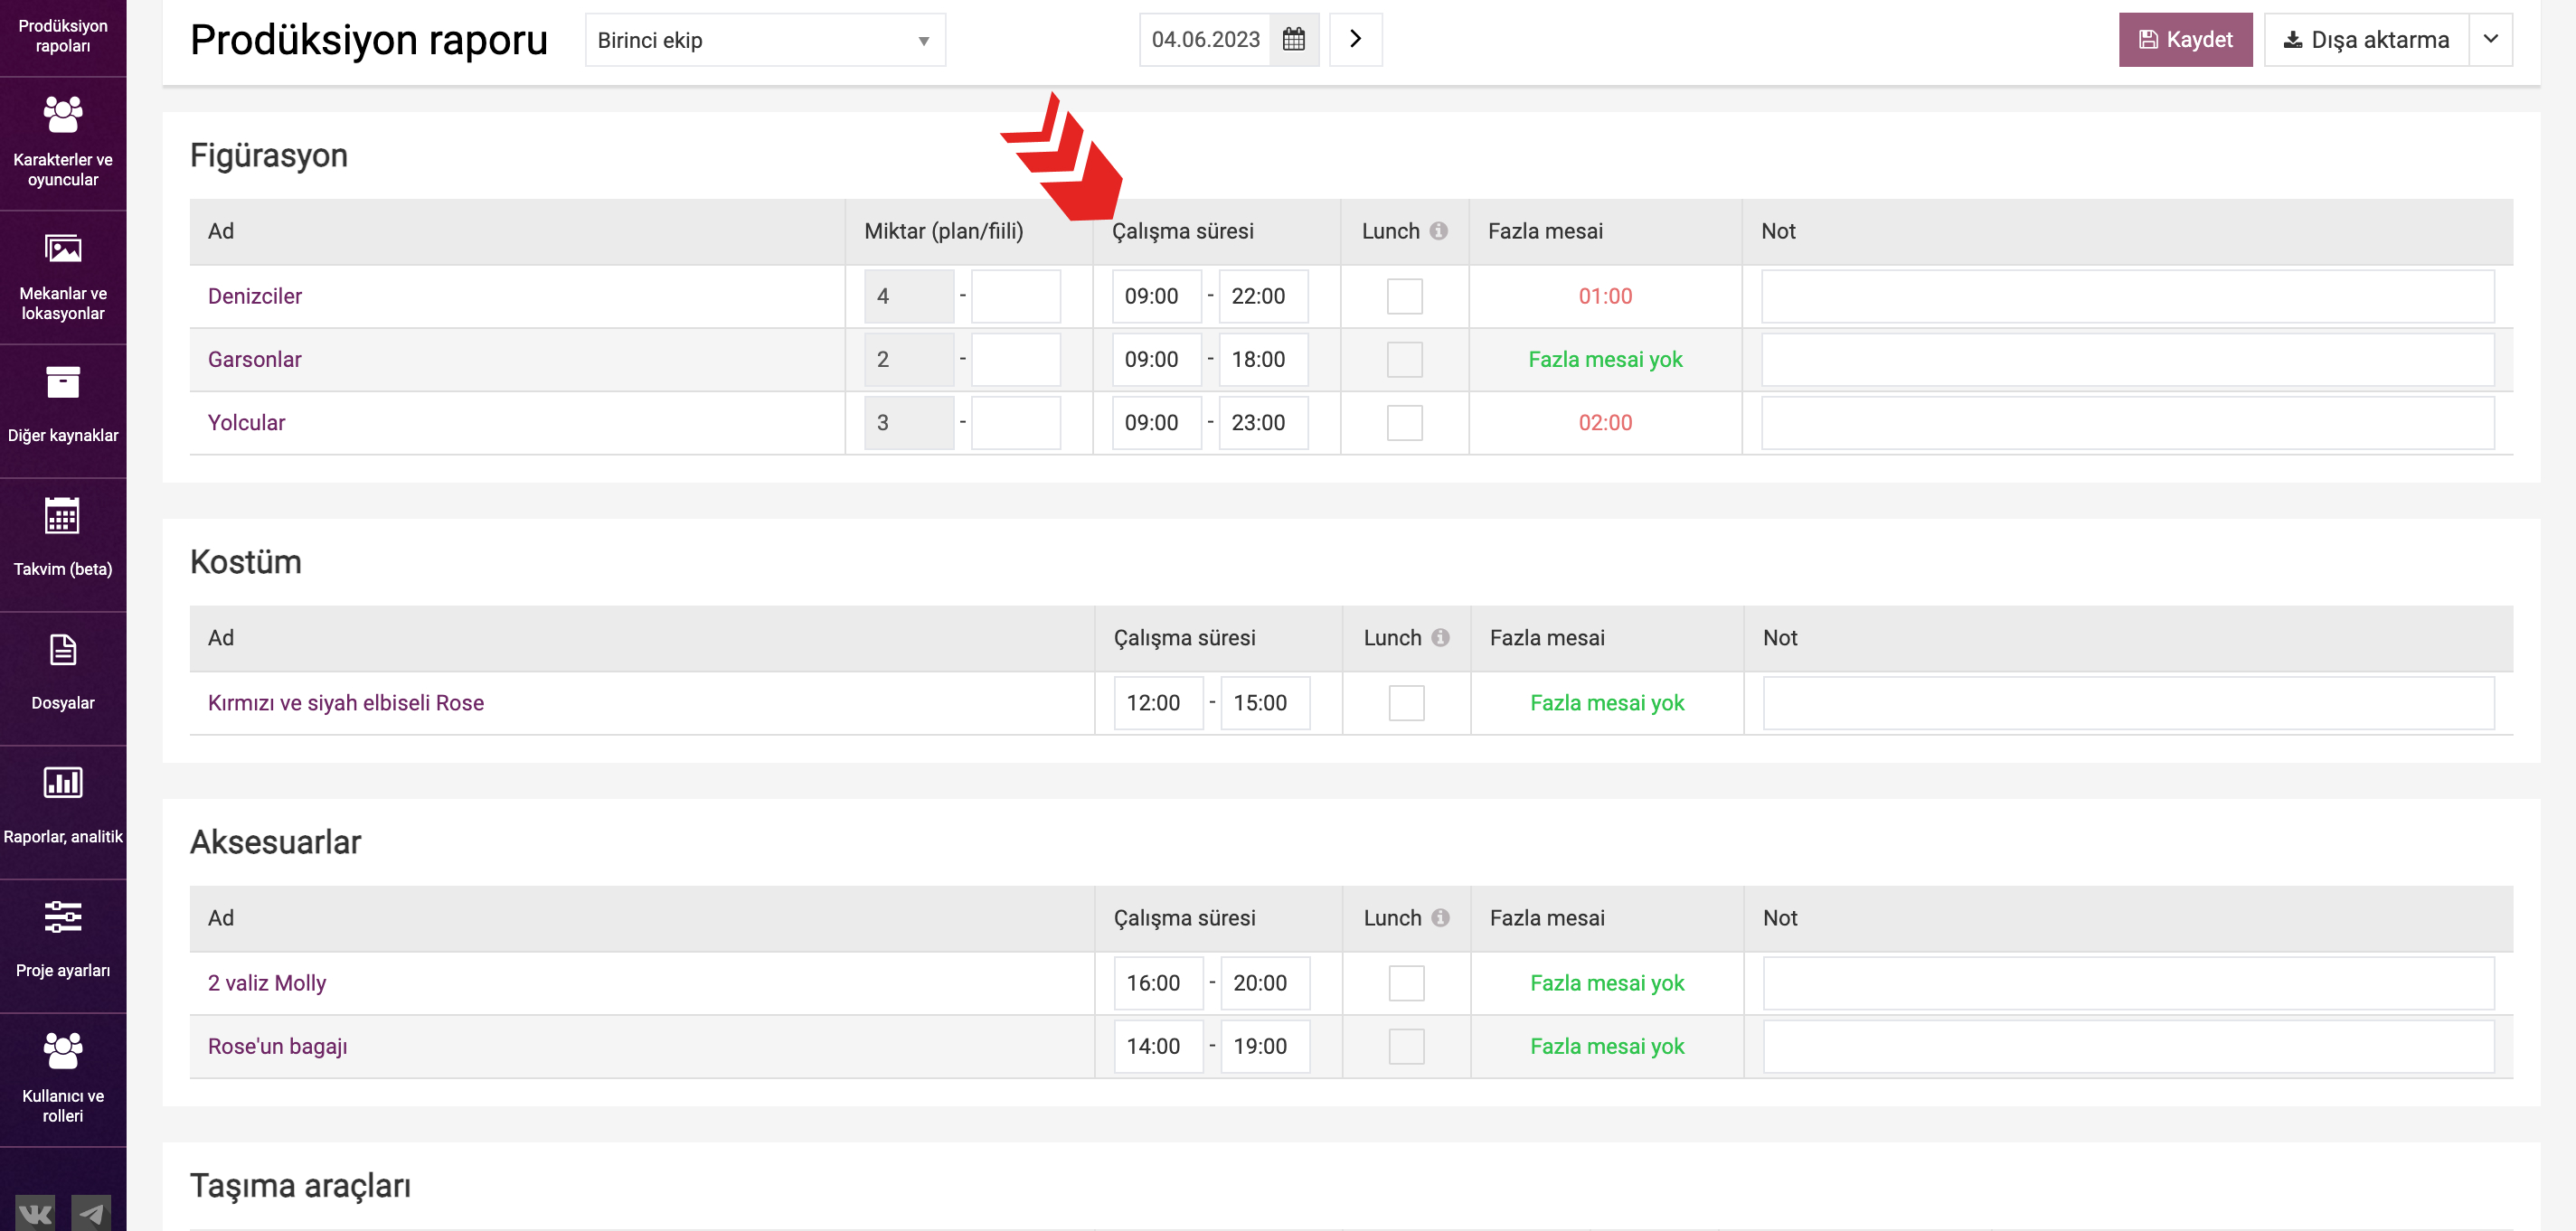This screenshot has height=1231, width=2576.
Task: Open Takvim (beta) calendar icon
Action: (x=63, y=516)
